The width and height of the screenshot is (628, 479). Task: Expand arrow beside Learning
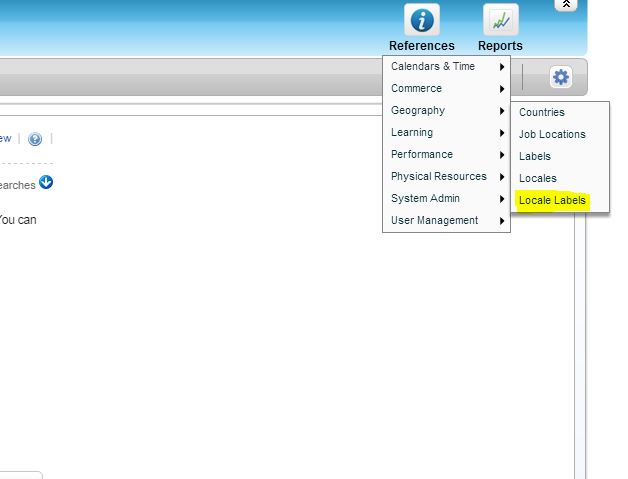click(502, 133)
